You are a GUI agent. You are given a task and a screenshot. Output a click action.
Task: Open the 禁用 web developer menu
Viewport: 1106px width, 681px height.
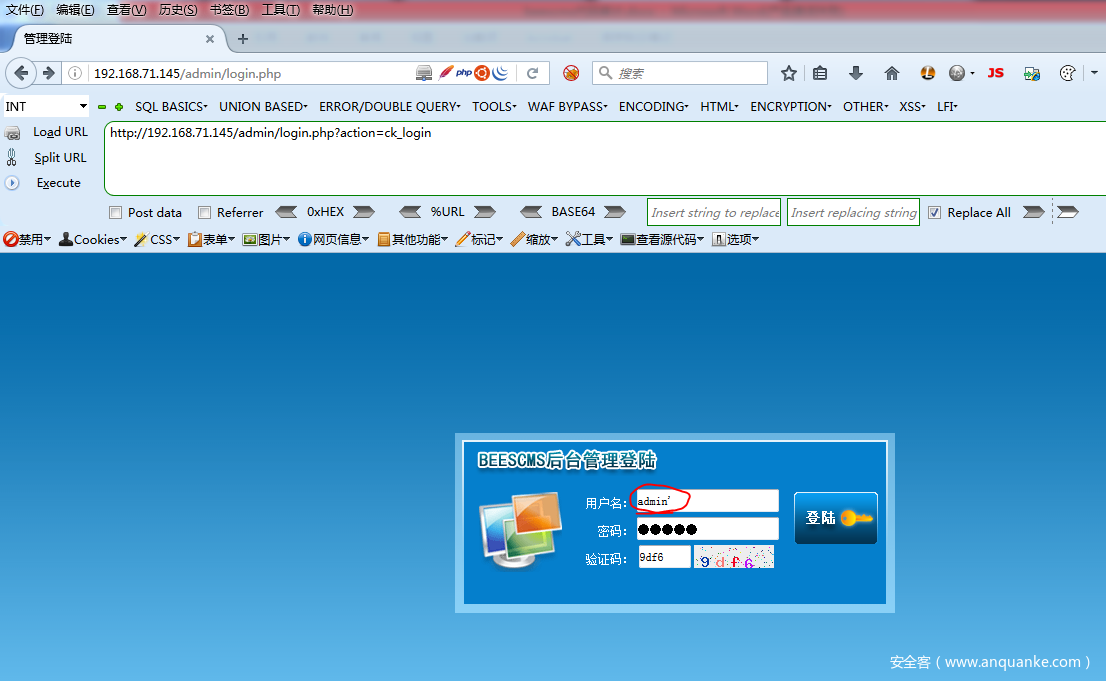tap(27, 239)
